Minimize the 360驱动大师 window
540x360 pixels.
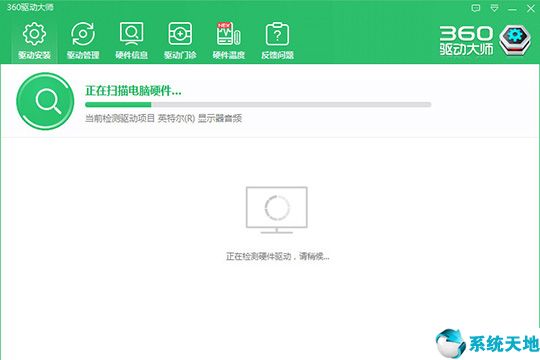pyautogui.click(x=512, y=9)
